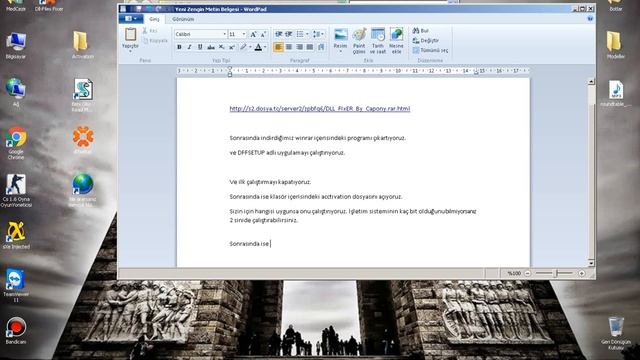Screen dimensions: 640x360
Task: Toggle underline formatting
Action: (x=200, y=47)
